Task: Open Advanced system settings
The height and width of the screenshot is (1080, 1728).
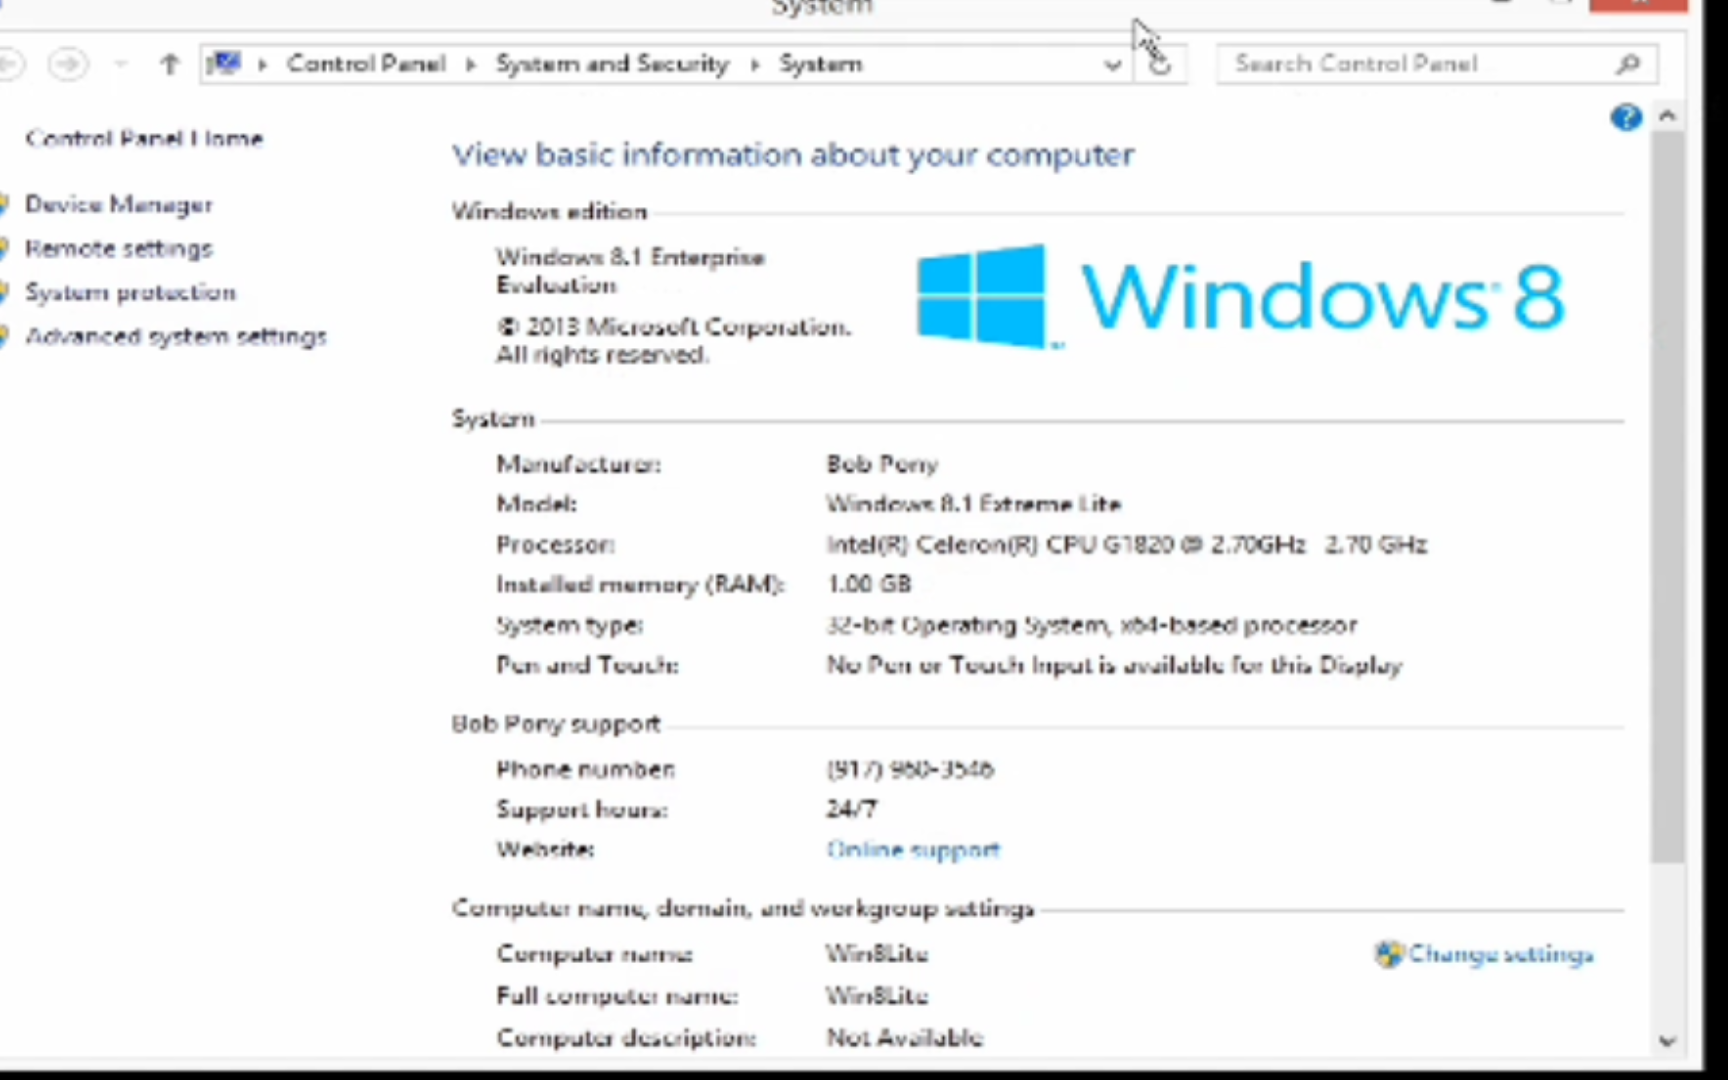Action: pos(176,336)
